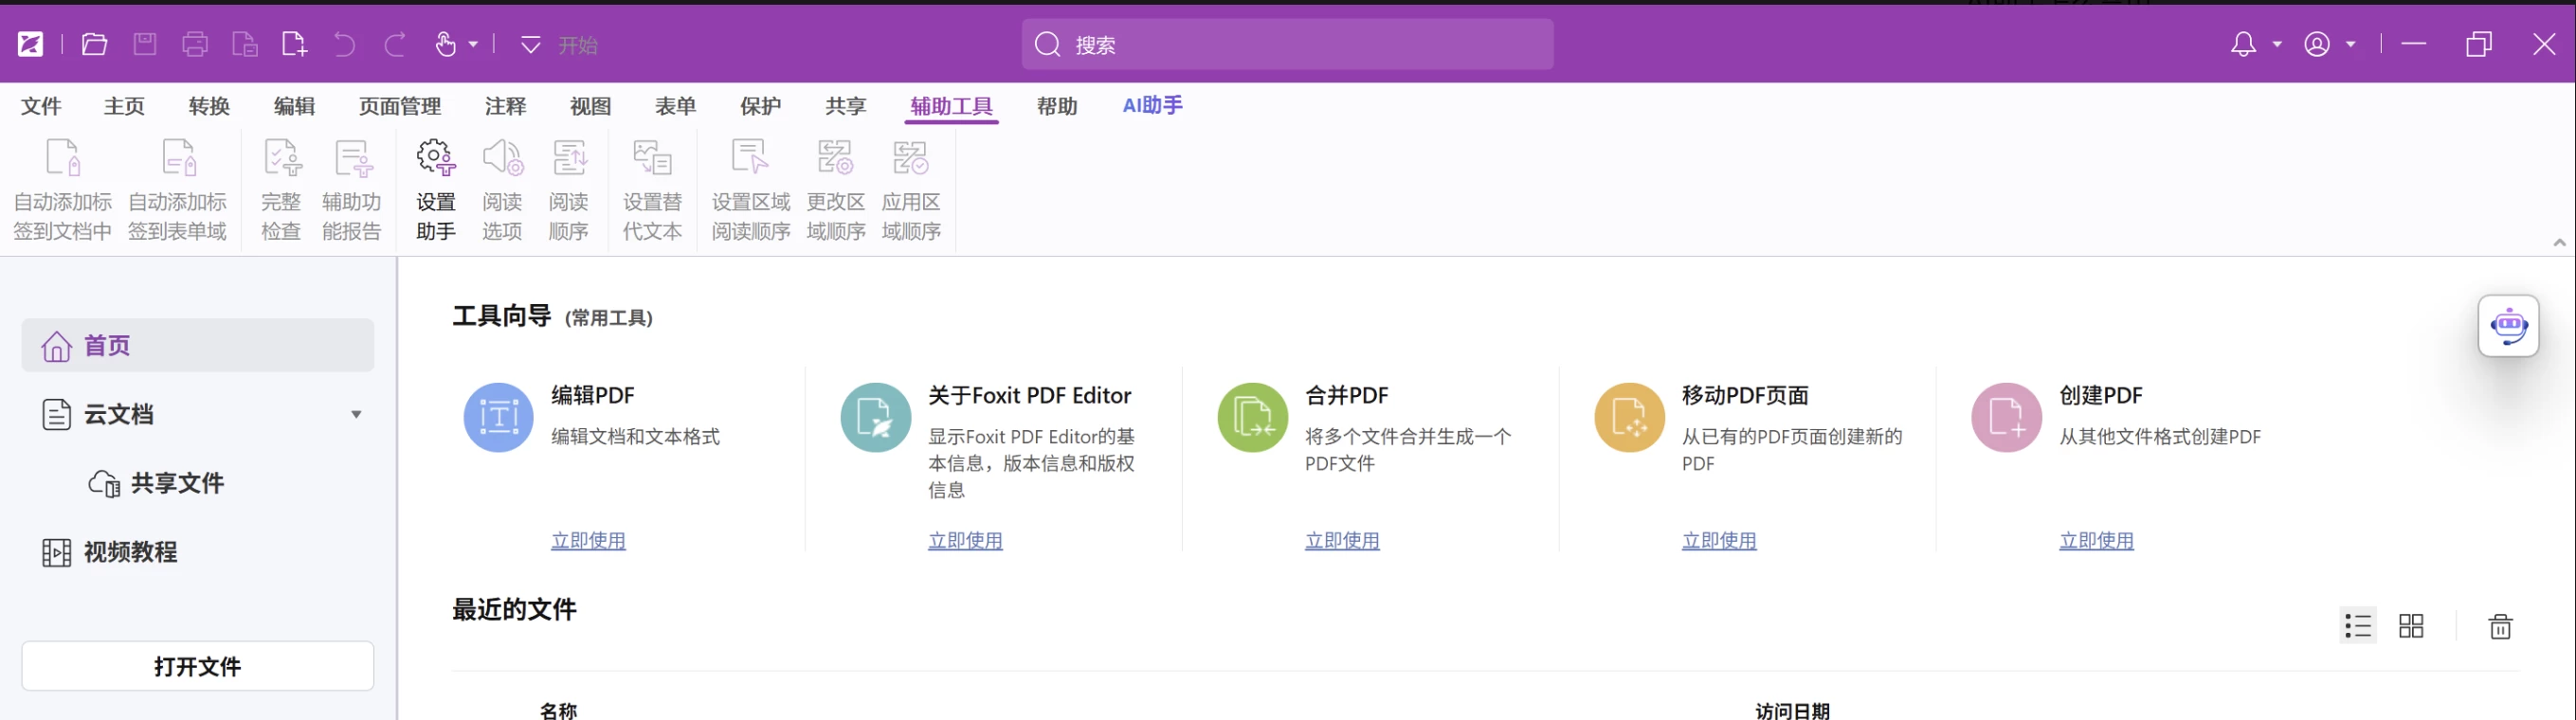
Task: Switch to the 主页 tab
Action: pos(125,106)
